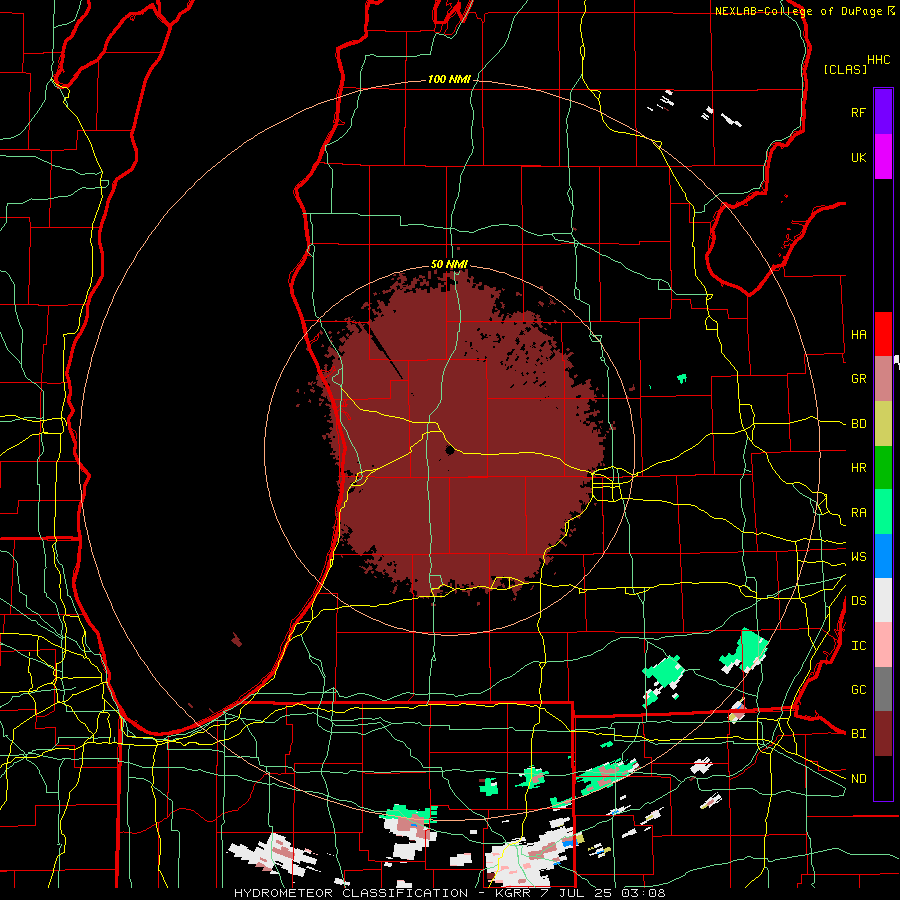Click the WS legend label
The image size is (900, 900).
pyautogui.click(x=858, y=557)
